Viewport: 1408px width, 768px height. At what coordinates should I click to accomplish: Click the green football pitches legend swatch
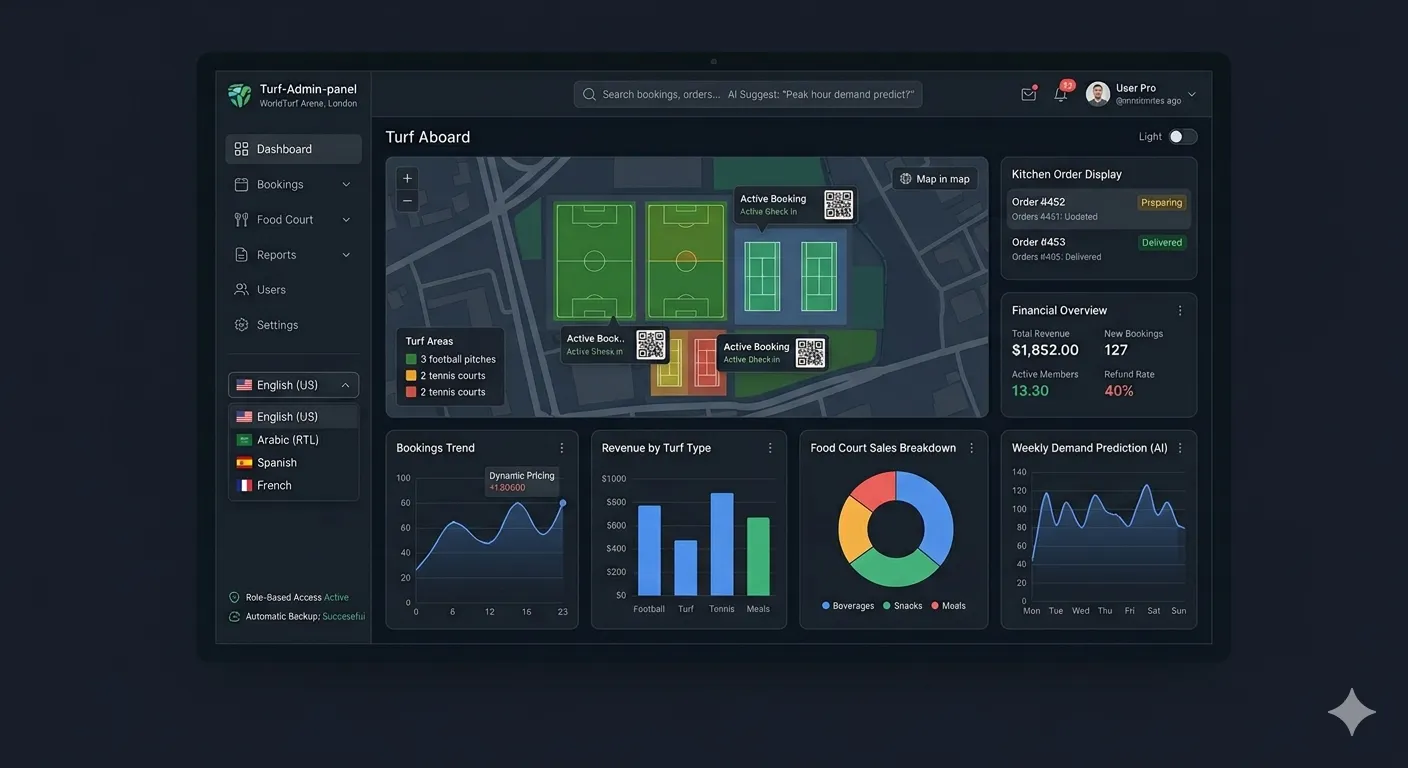(x=411, y=359)
